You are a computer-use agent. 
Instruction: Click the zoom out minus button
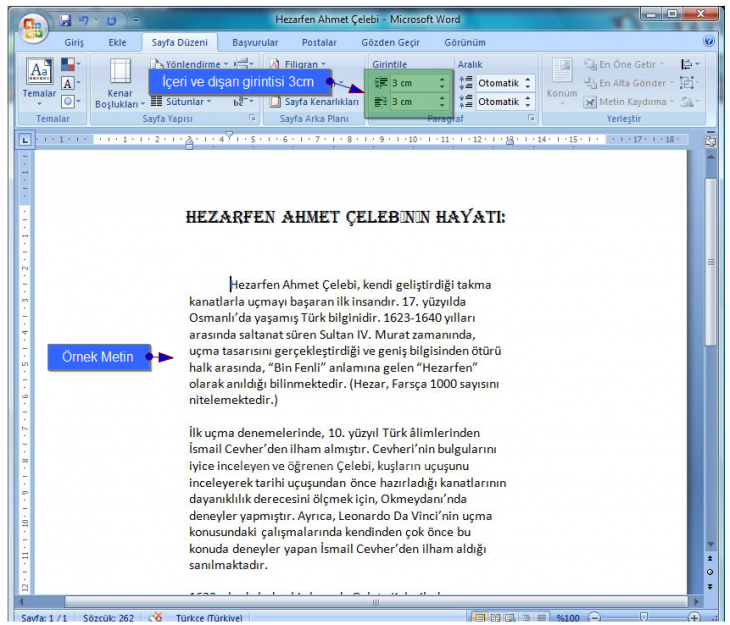click(x=595, y=618)
